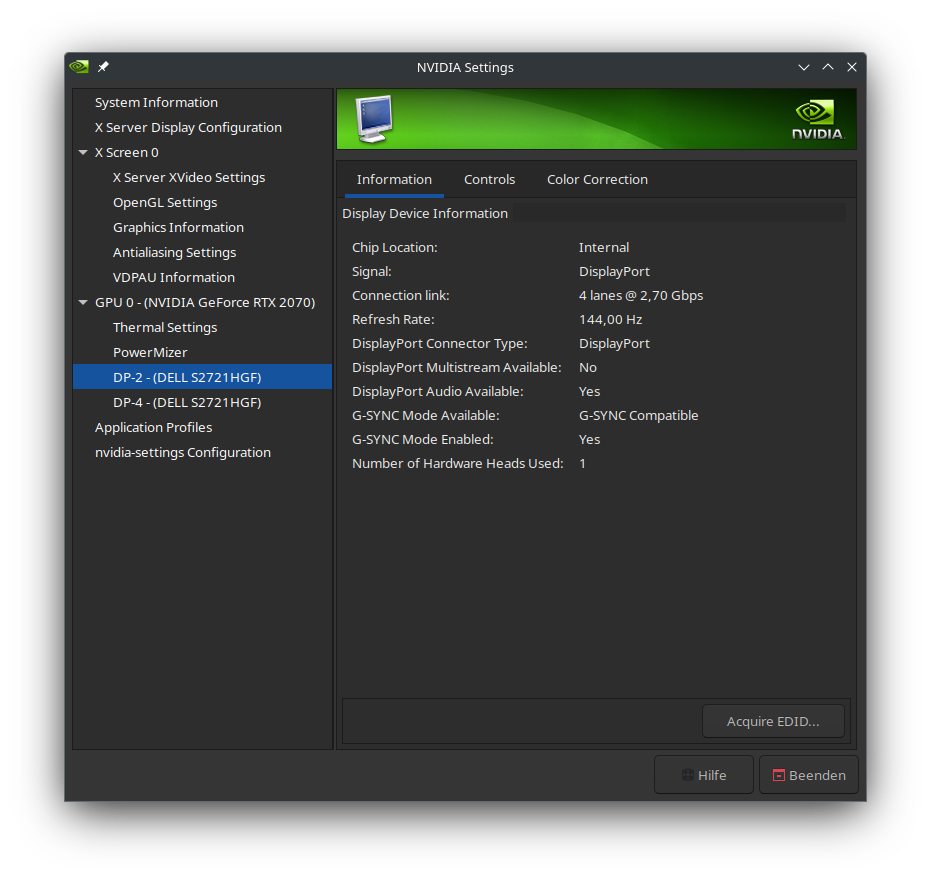Collapse the X Screen 0 tree node
Viewport: 931px width, 878px height.
pos(83,153)
